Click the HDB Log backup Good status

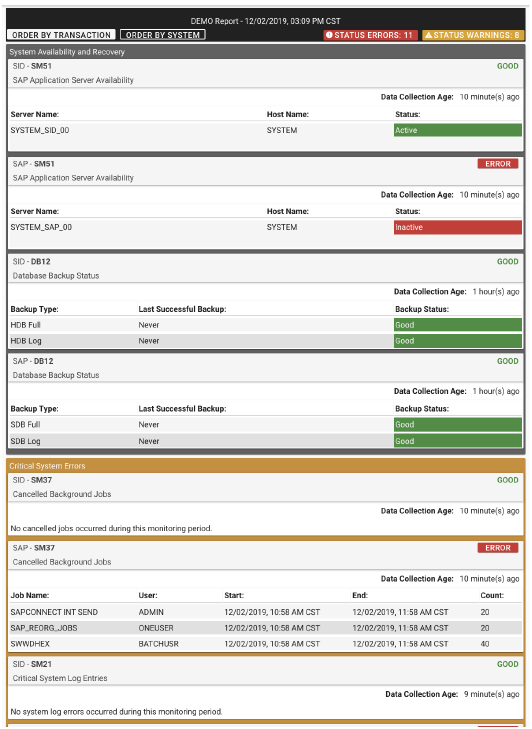tap(458, 341)
